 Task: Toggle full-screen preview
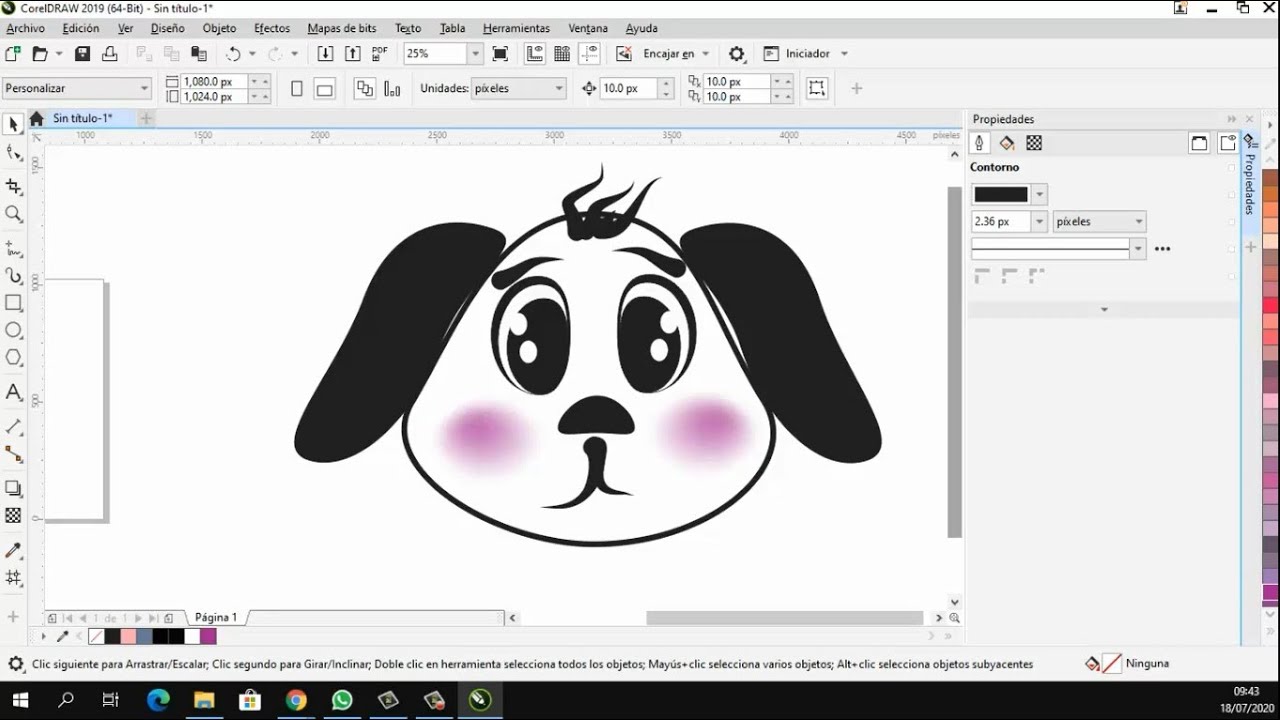click(x=501, y=54)
